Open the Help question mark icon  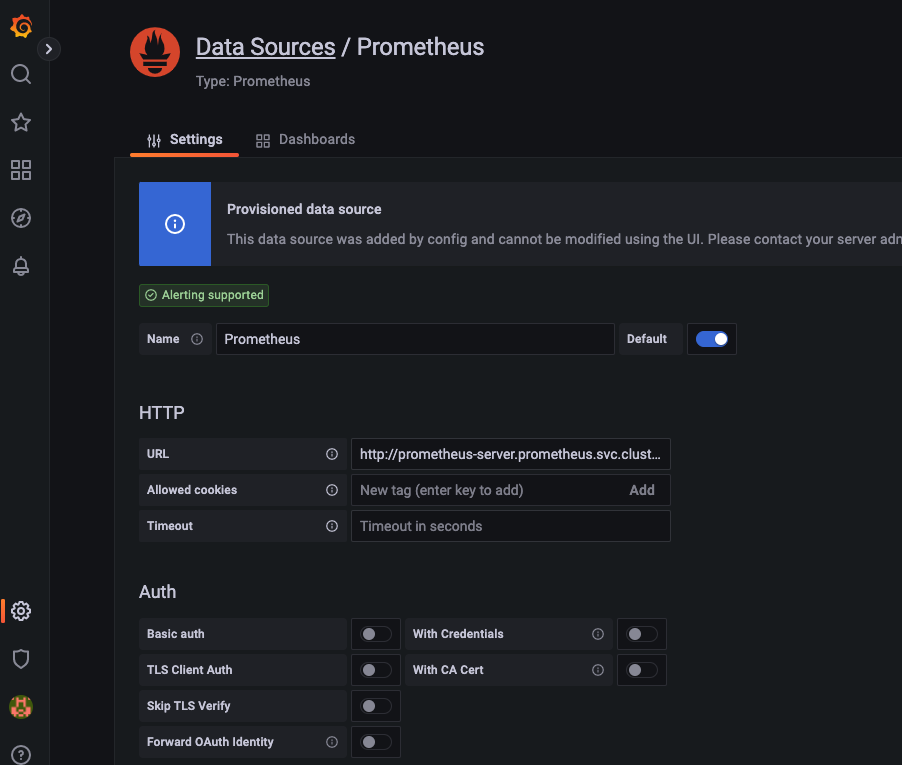click(21, 755)
